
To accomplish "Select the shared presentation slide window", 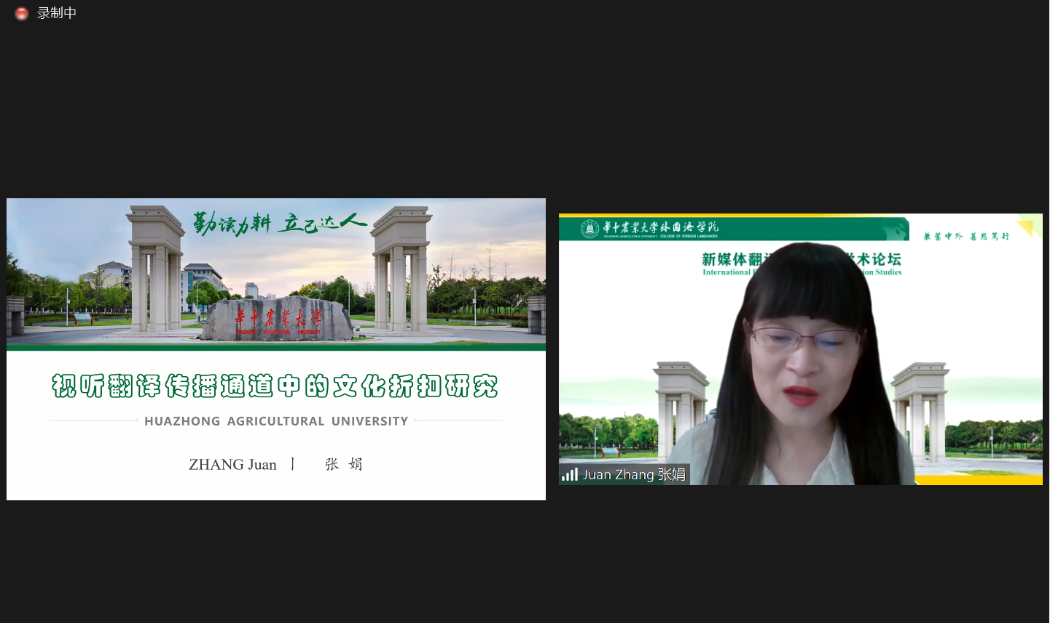I will click(276, 348).
